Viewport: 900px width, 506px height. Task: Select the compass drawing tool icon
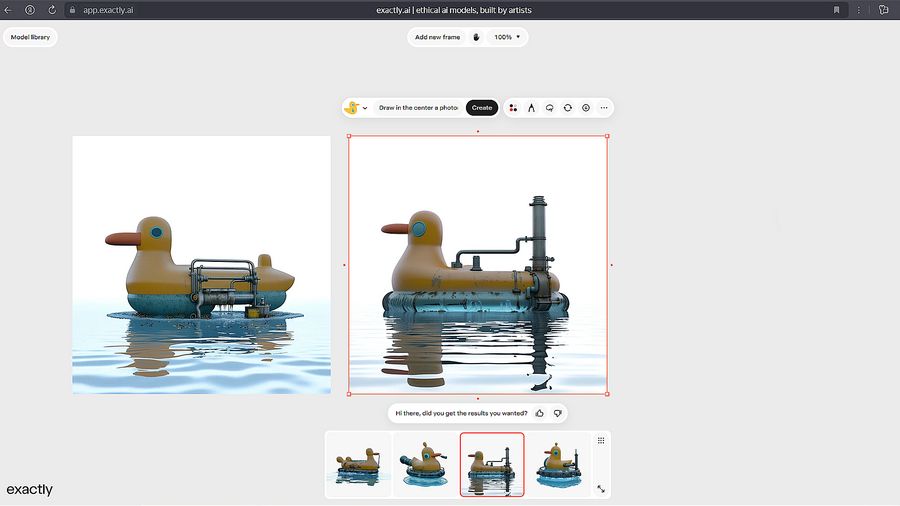(x=531, y=108)
